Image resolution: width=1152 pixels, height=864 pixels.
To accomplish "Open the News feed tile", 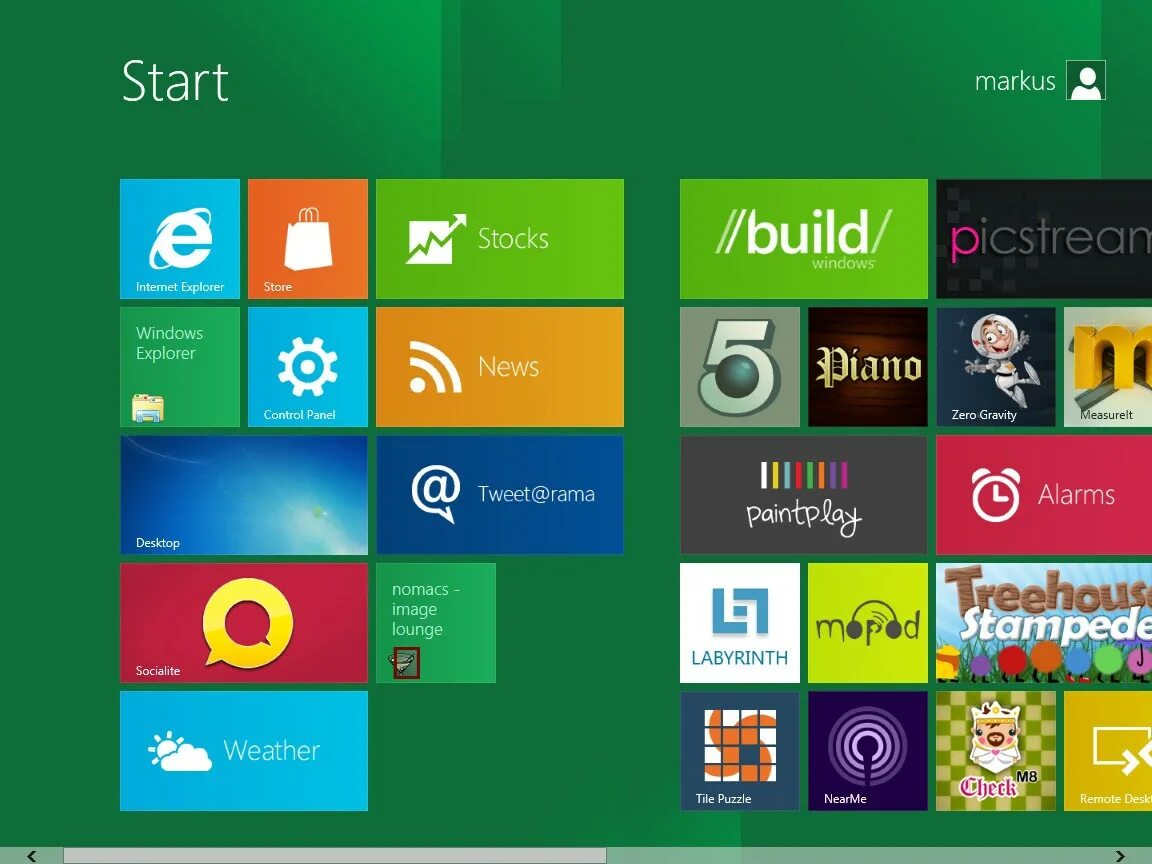I will (500, 367).
